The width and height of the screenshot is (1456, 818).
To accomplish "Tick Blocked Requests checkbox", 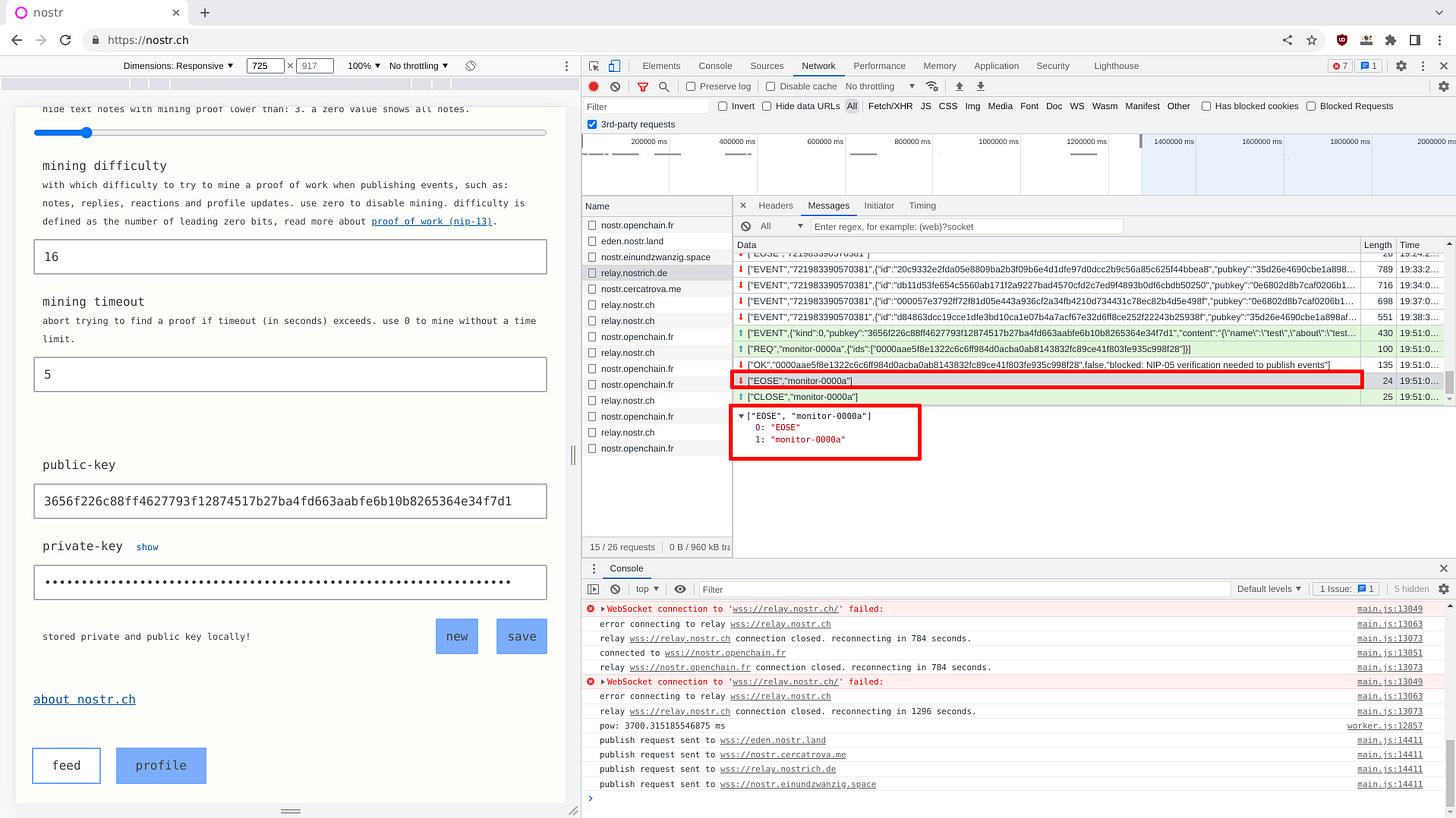I will (1311, 106).
